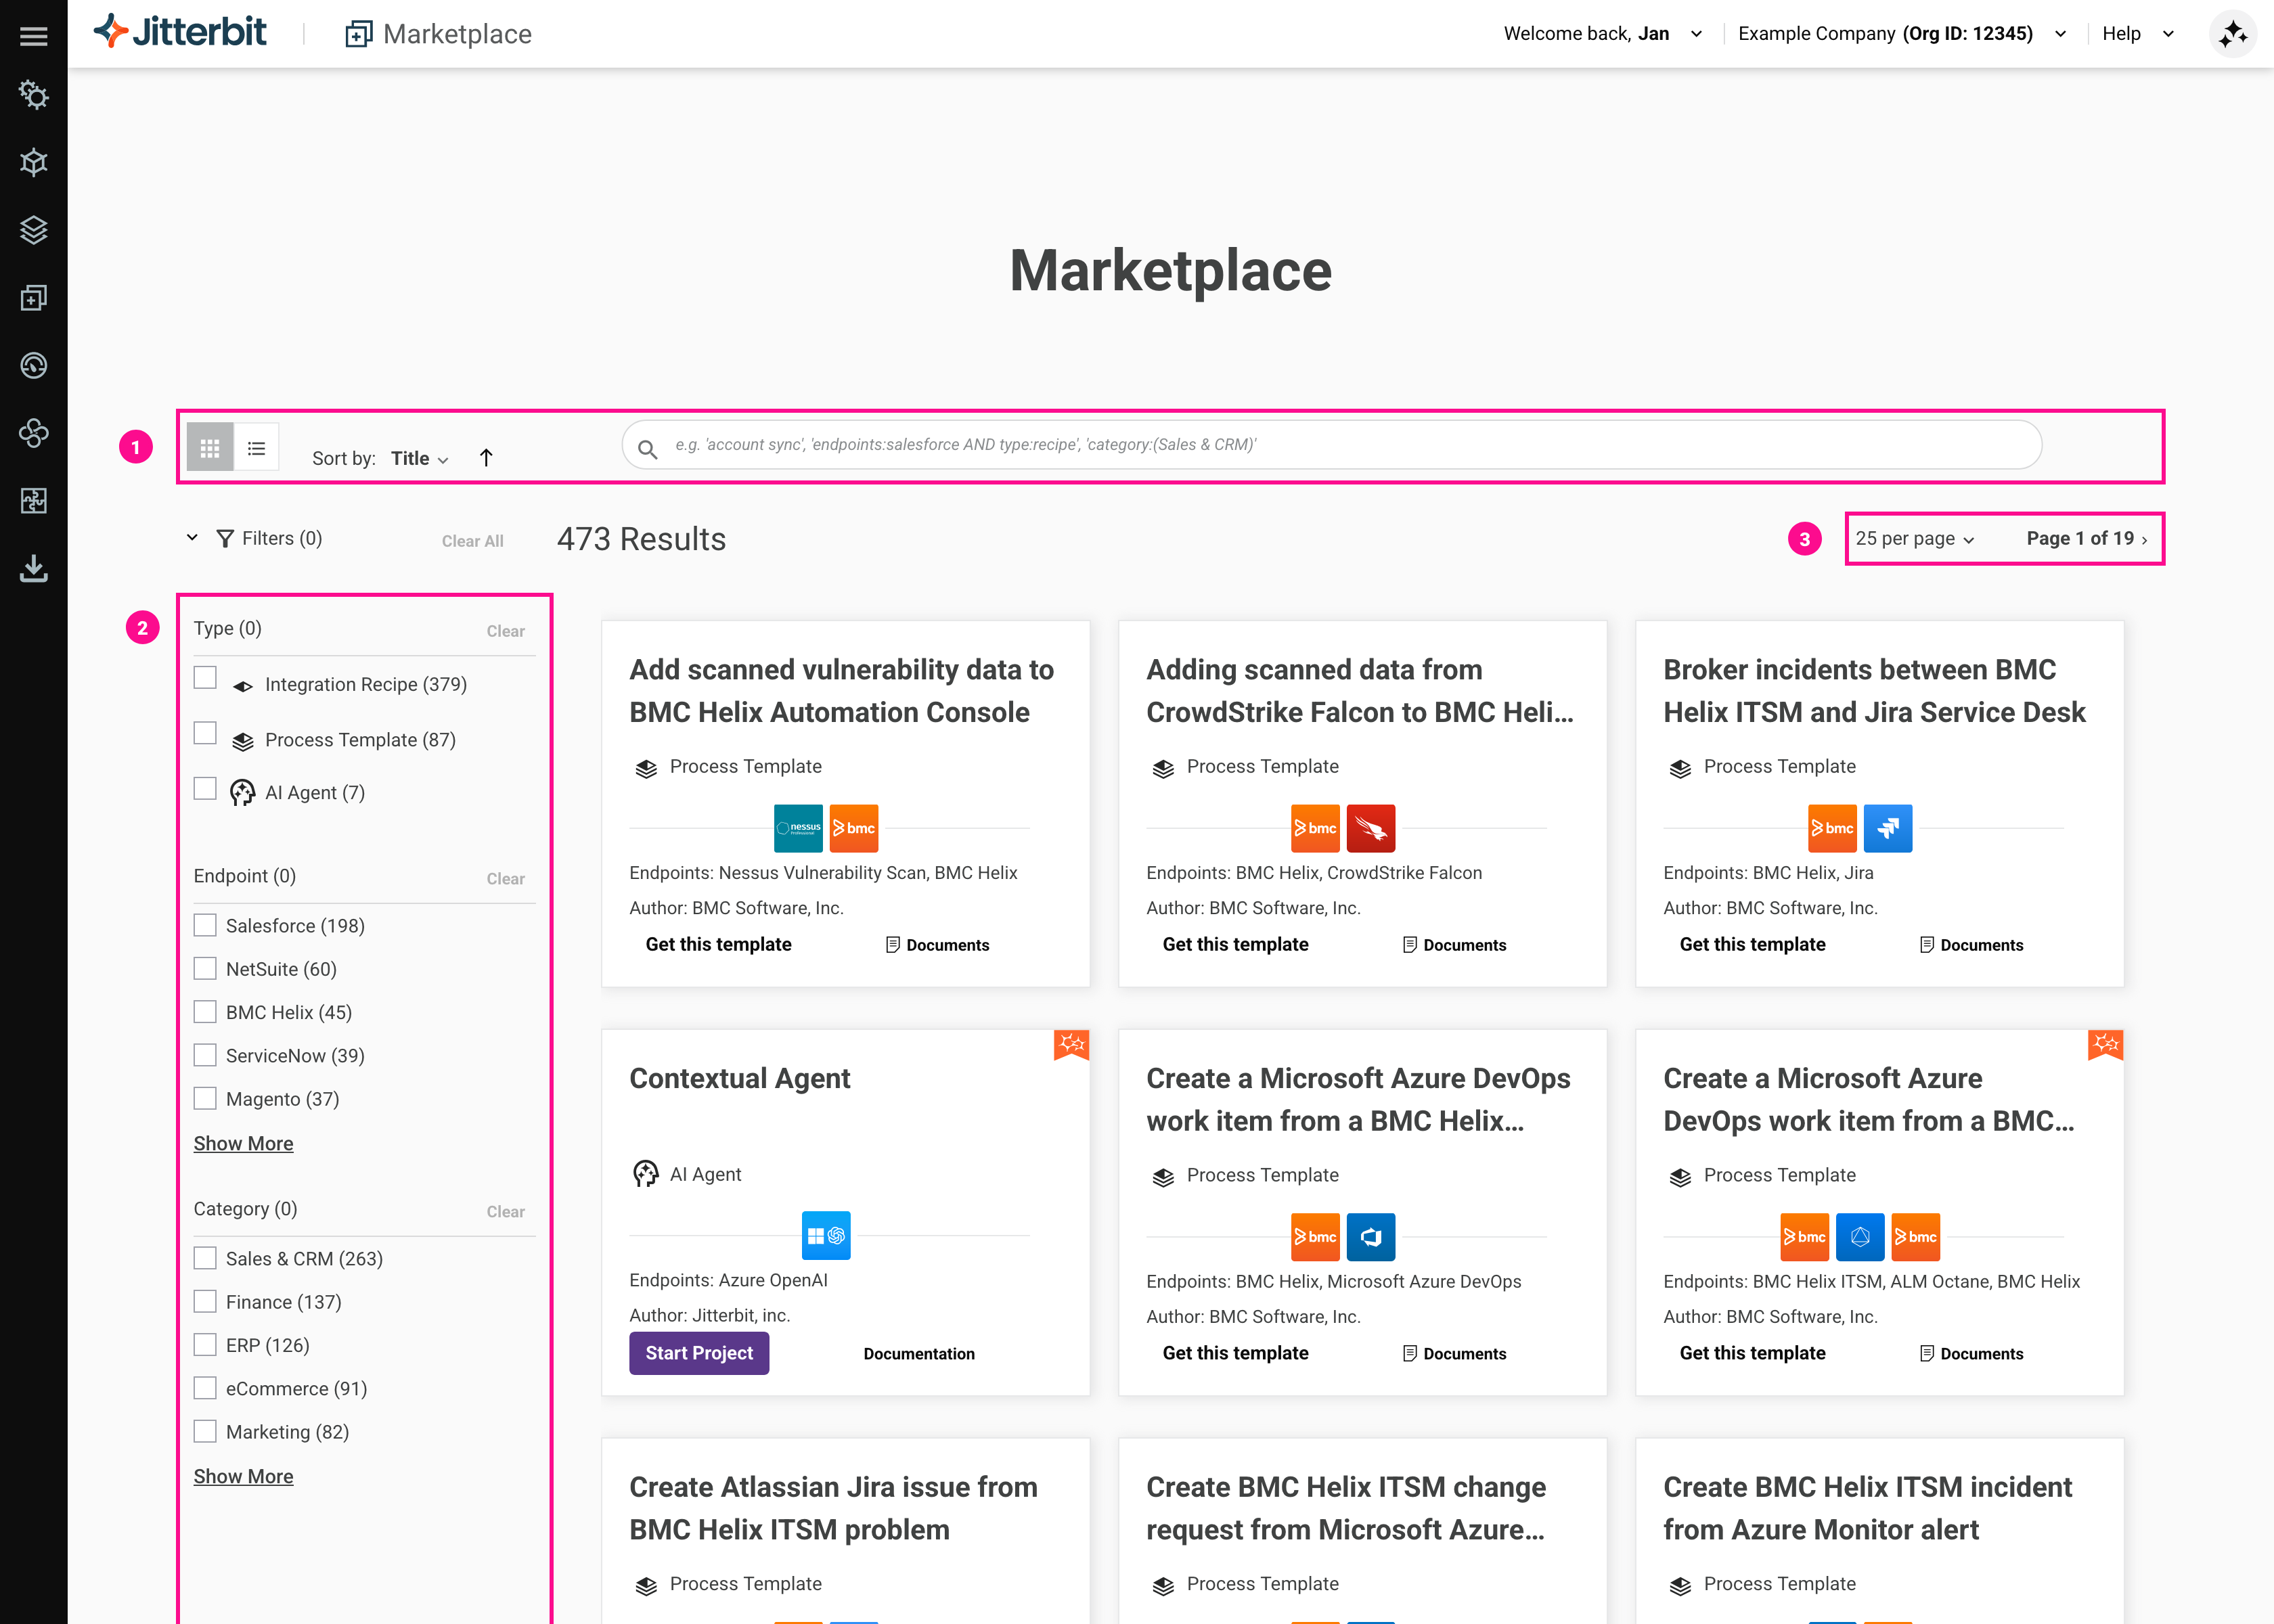
Task: Expand the Help dropdown menu
Action: [x=2139, y=33]
